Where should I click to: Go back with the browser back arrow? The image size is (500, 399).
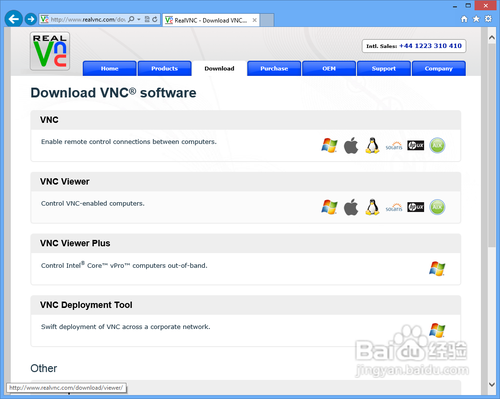(14, 19)
